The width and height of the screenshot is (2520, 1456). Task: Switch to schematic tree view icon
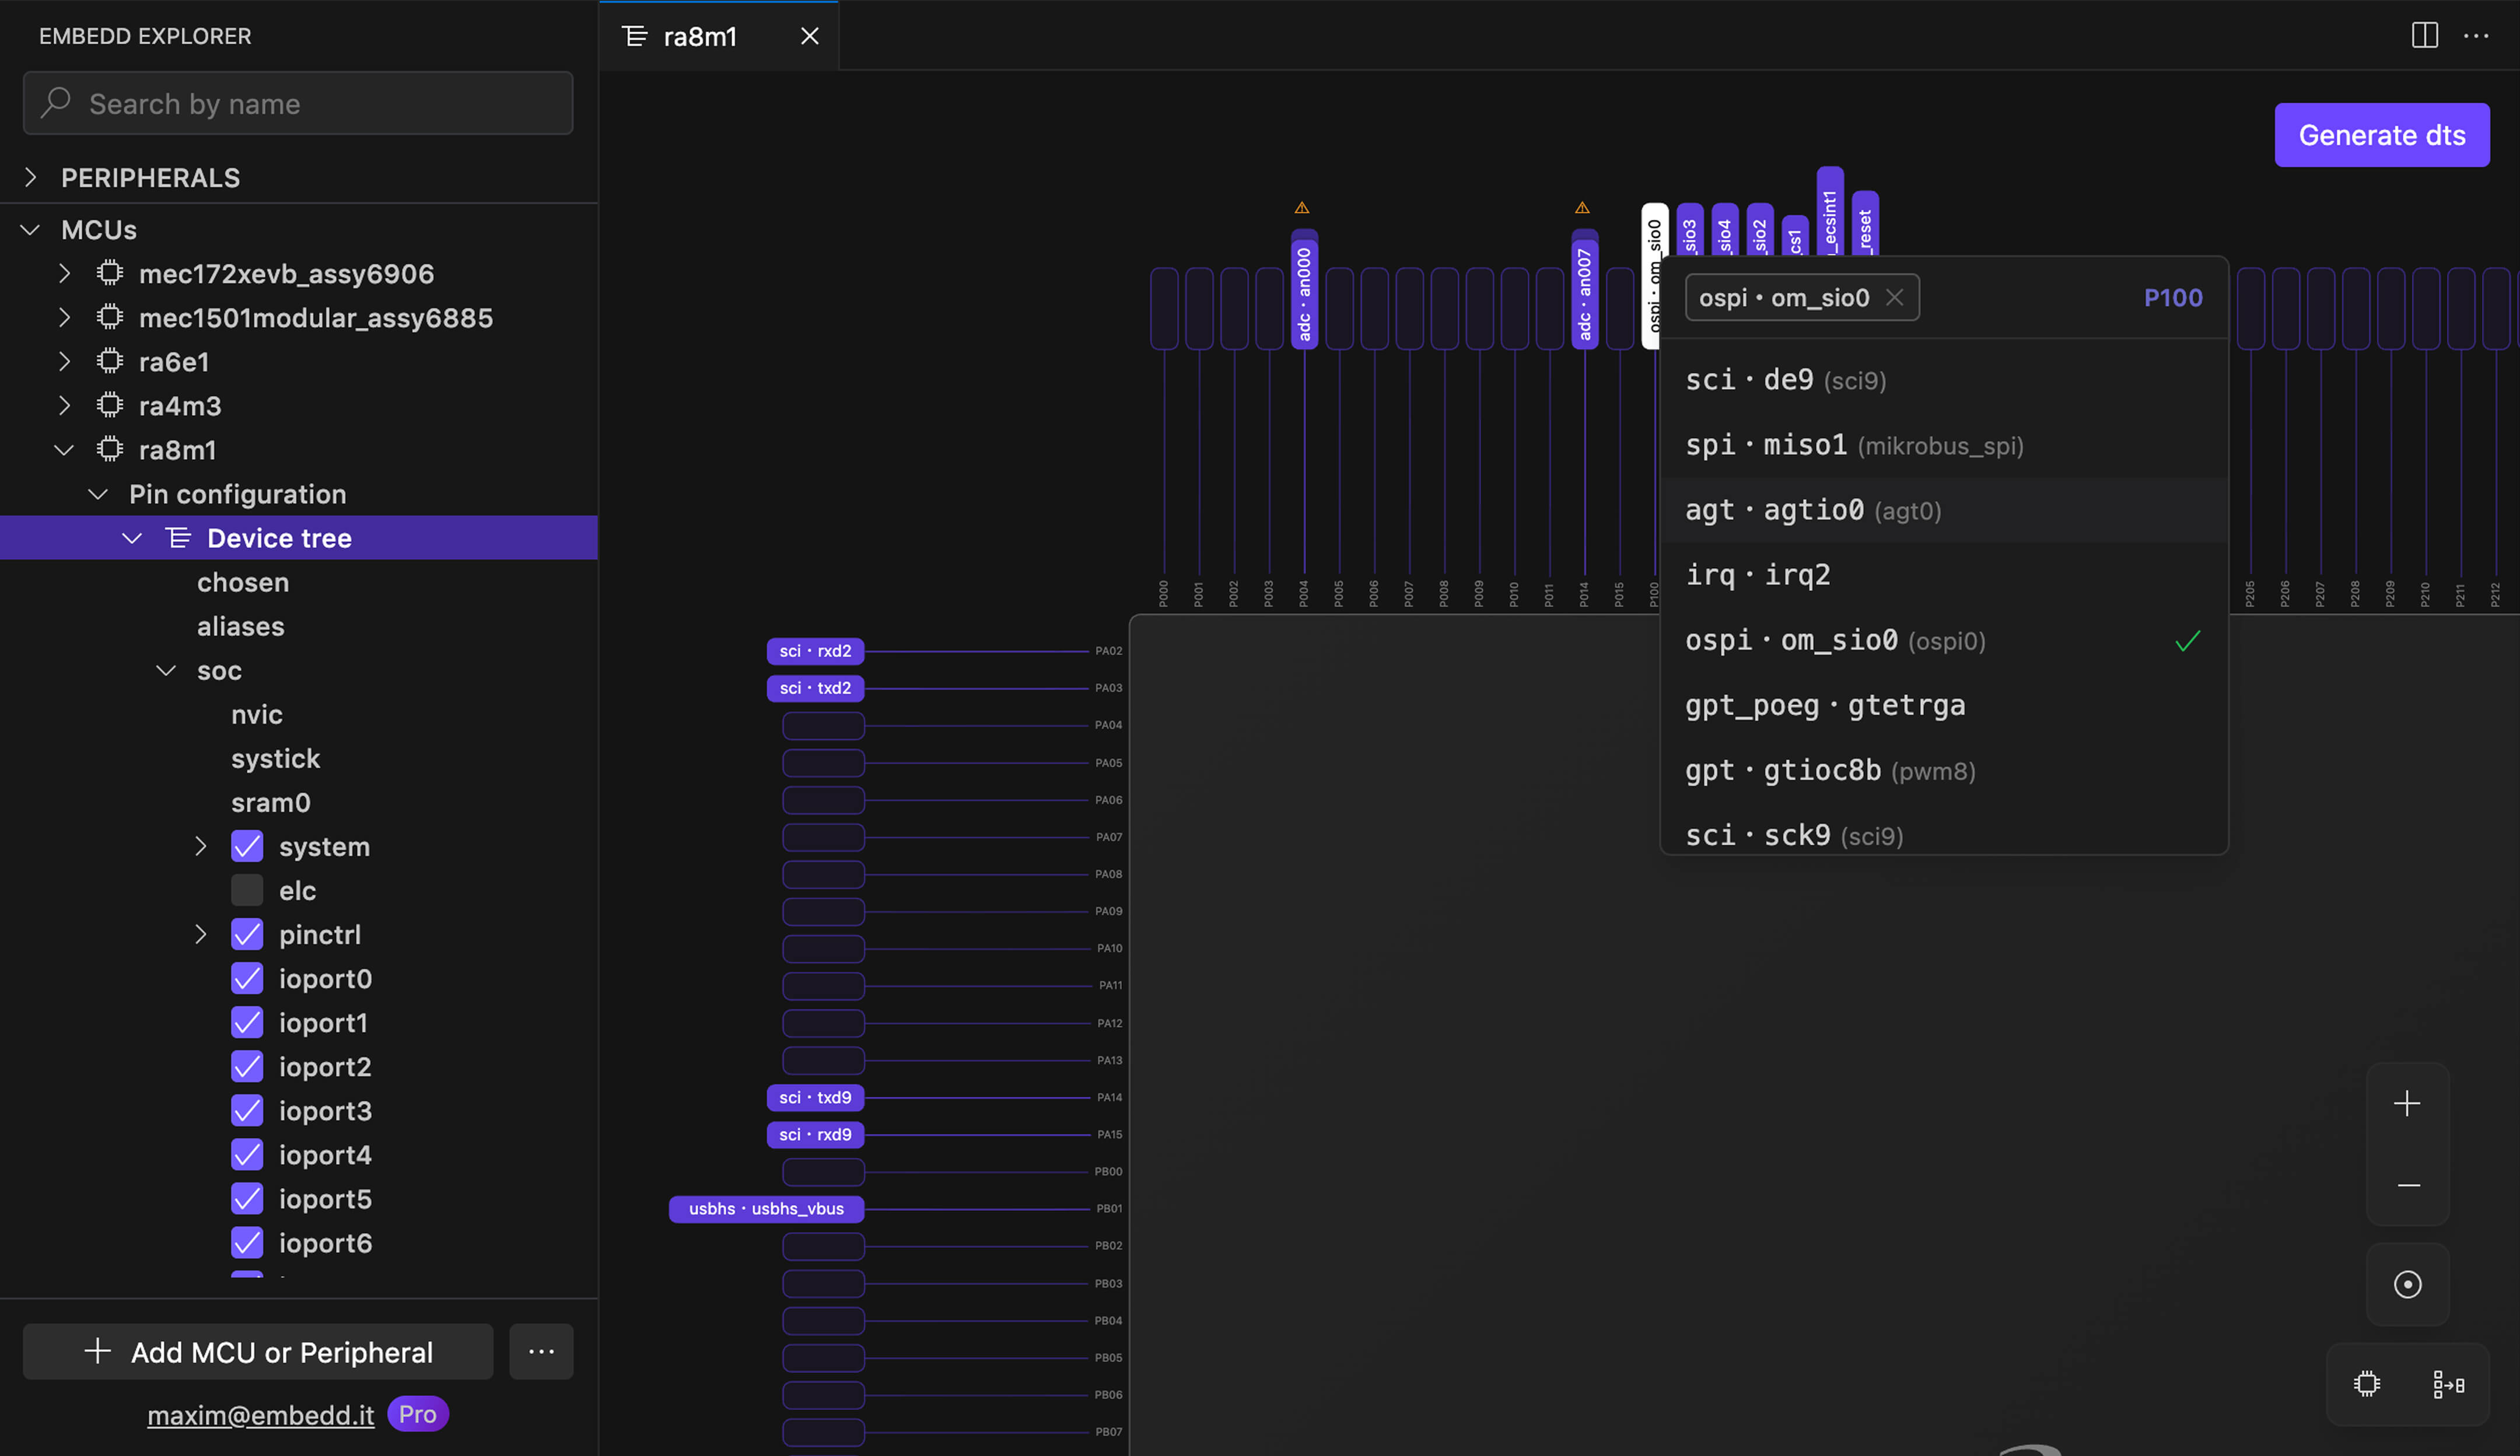pos(2448,1384)
